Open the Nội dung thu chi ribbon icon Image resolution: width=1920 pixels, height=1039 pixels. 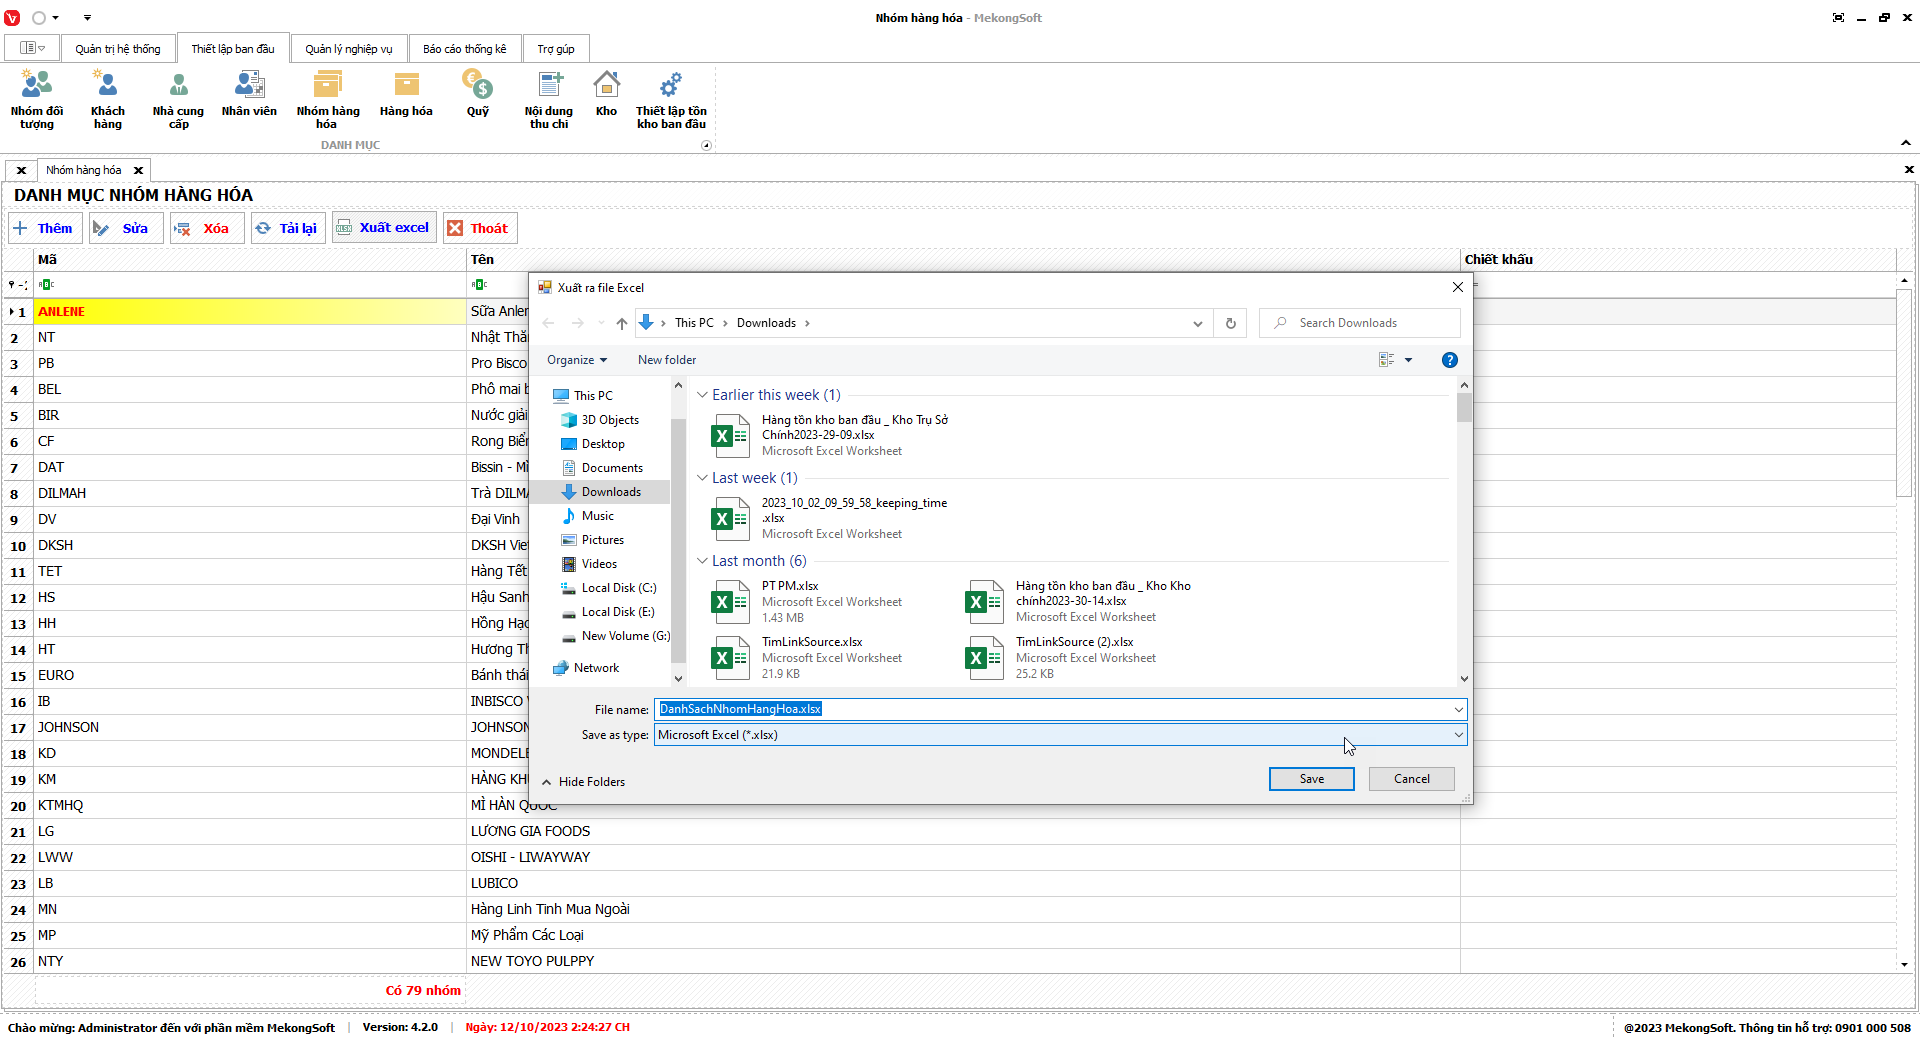[x=549, y=99]
